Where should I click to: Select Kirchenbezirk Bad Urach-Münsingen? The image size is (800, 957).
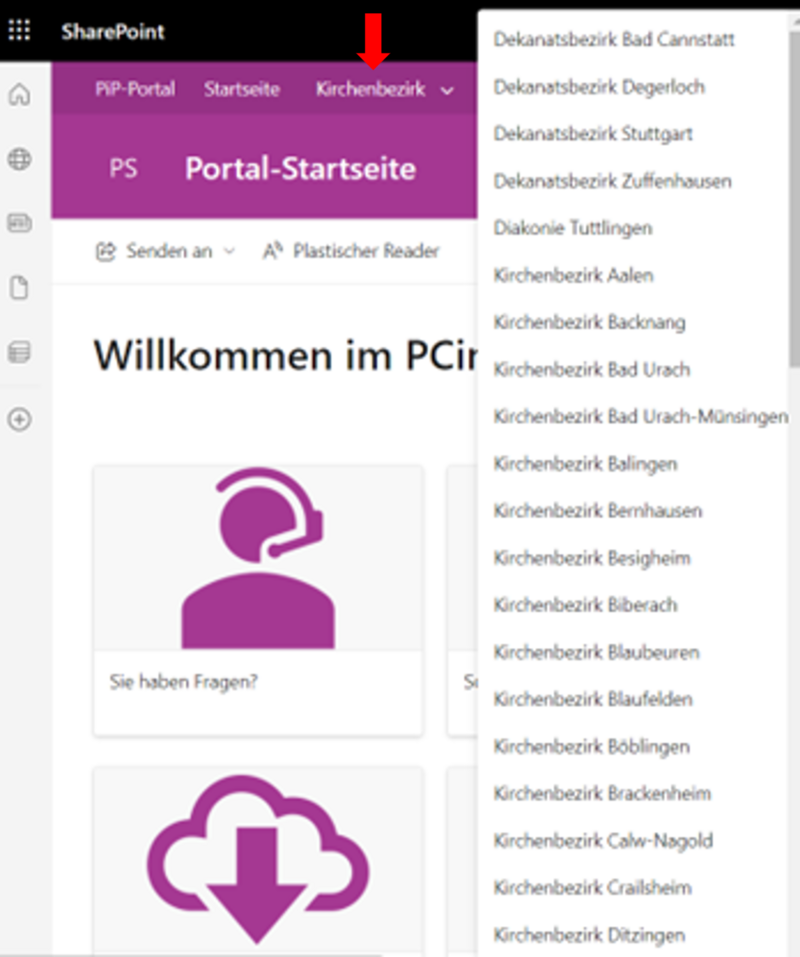(x=641, y=416)
